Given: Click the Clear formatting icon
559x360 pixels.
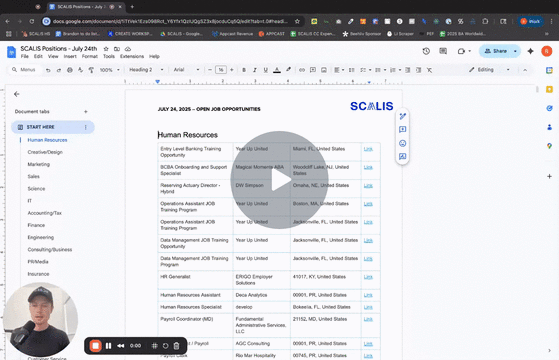Looking at the screenshot, I should point(430,70).
